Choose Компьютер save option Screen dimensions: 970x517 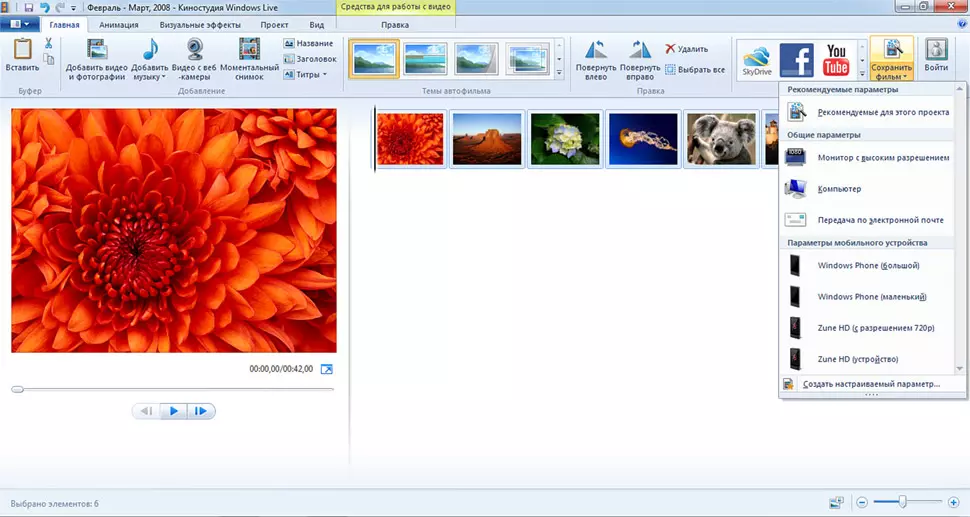point(839,189)
